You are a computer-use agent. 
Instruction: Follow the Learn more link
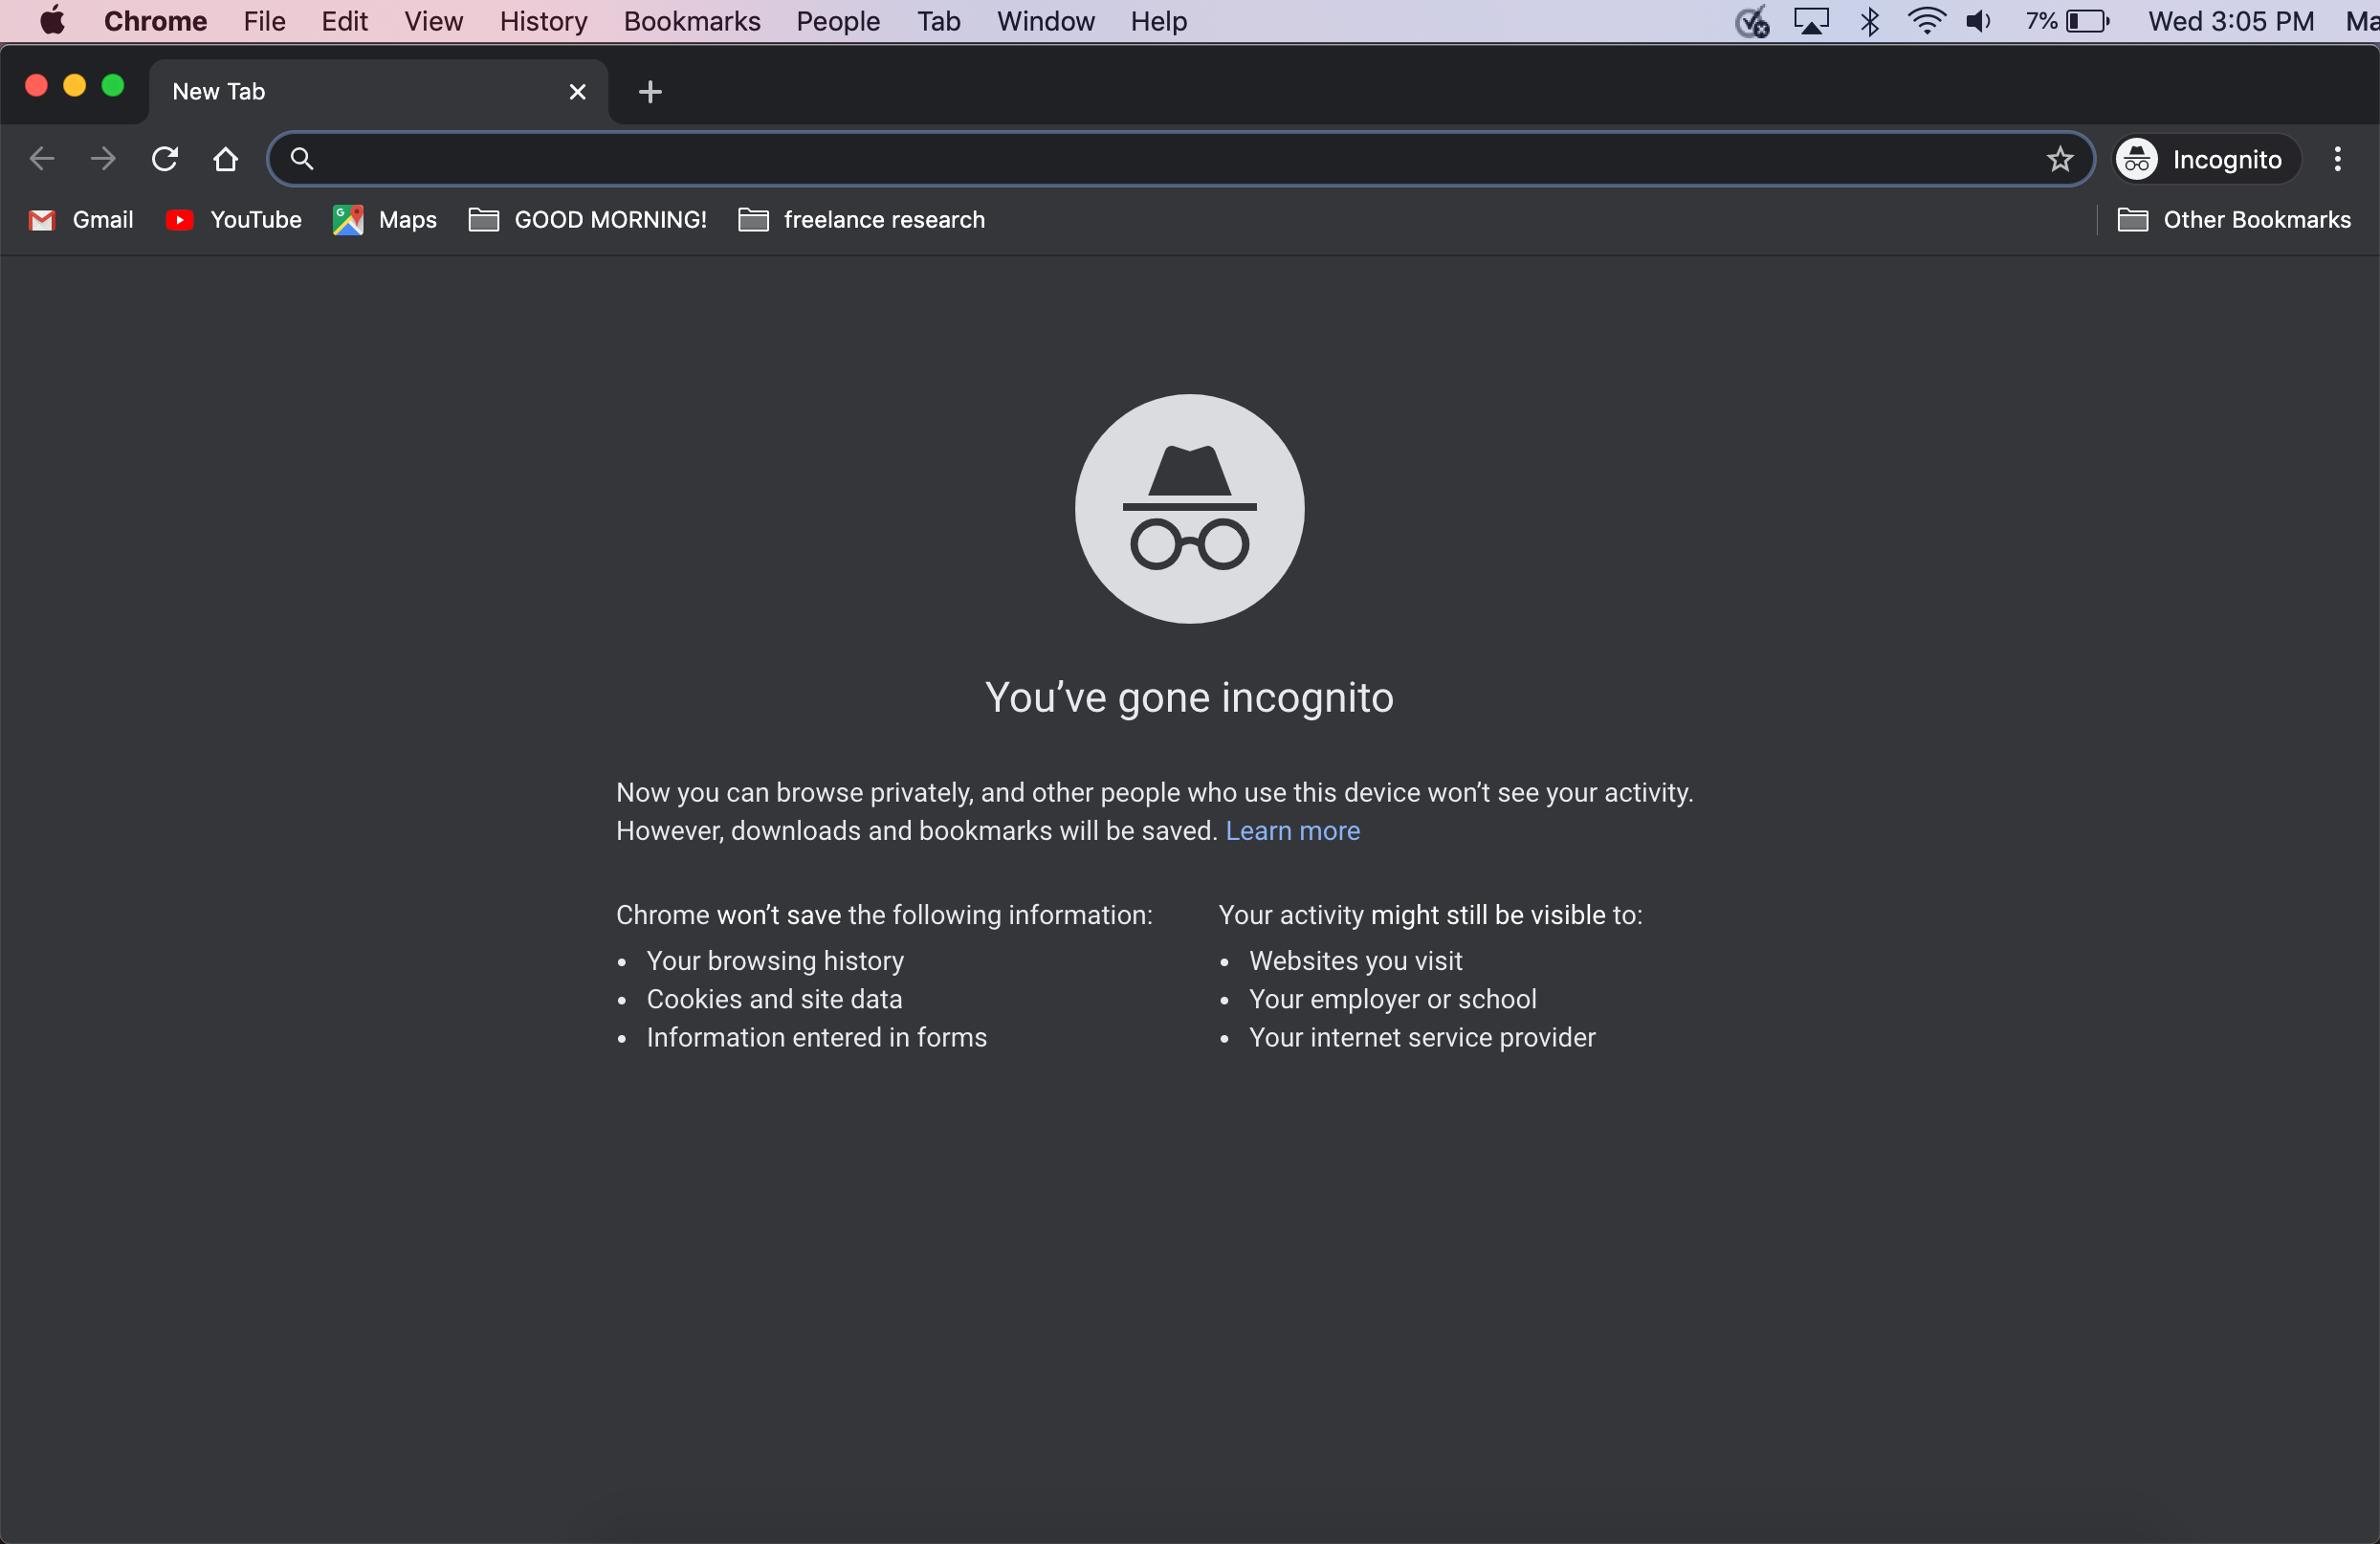(x=1292, y=831)
